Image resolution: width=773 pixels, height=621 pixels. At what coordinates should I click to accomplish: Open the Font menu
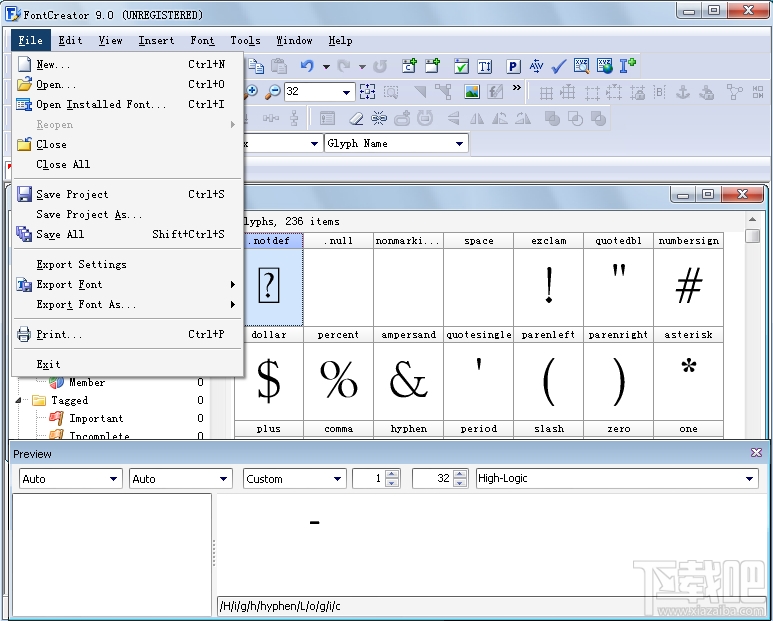(x=202, y=40)
